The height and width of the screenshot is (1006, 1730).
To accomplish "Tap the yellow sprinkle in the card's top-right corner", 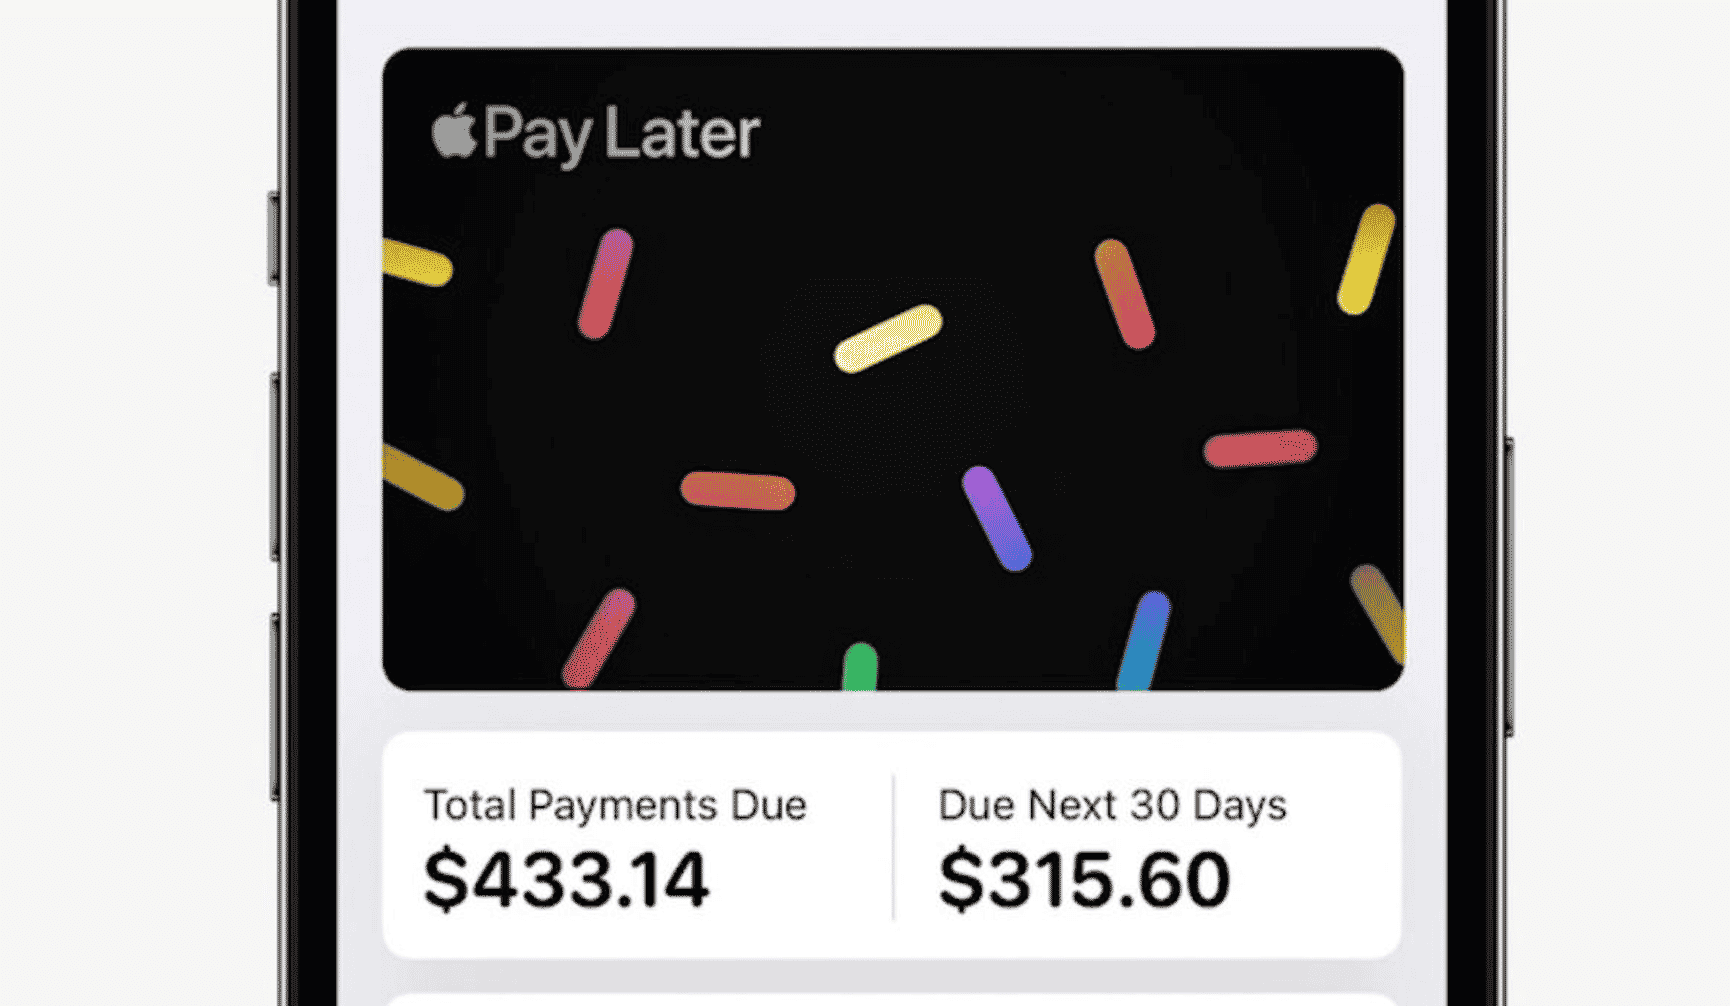I will point(1366,259).
